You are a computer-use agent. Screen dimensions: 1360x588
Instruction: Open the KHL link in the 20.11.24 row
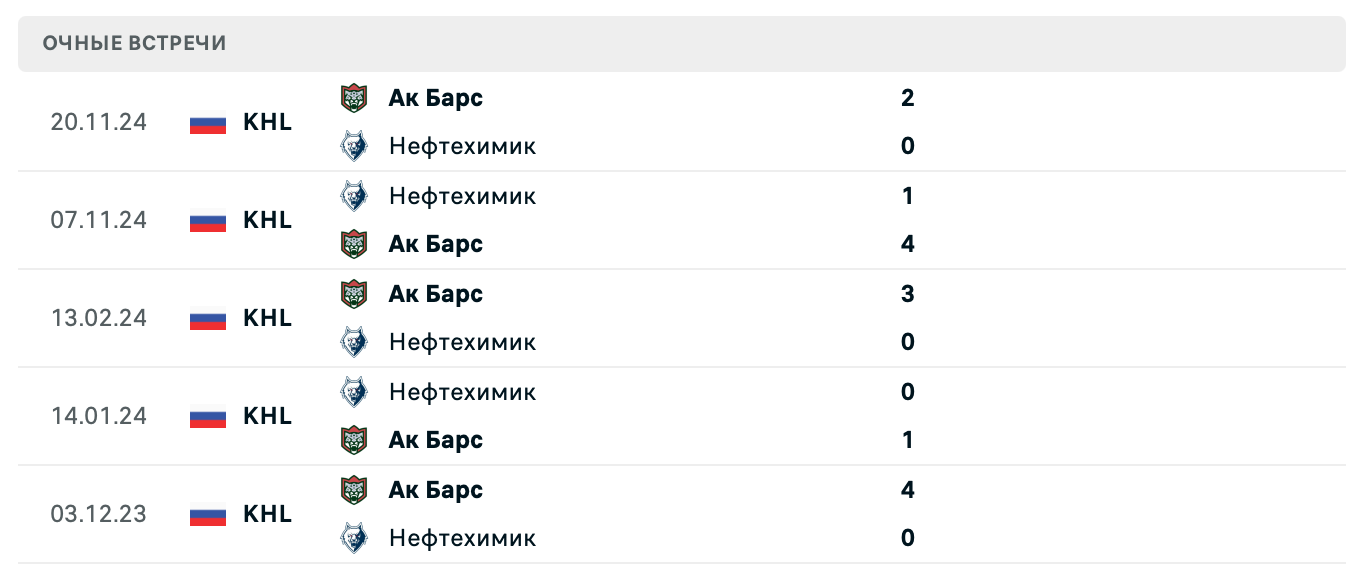click(x=267, y=122)
